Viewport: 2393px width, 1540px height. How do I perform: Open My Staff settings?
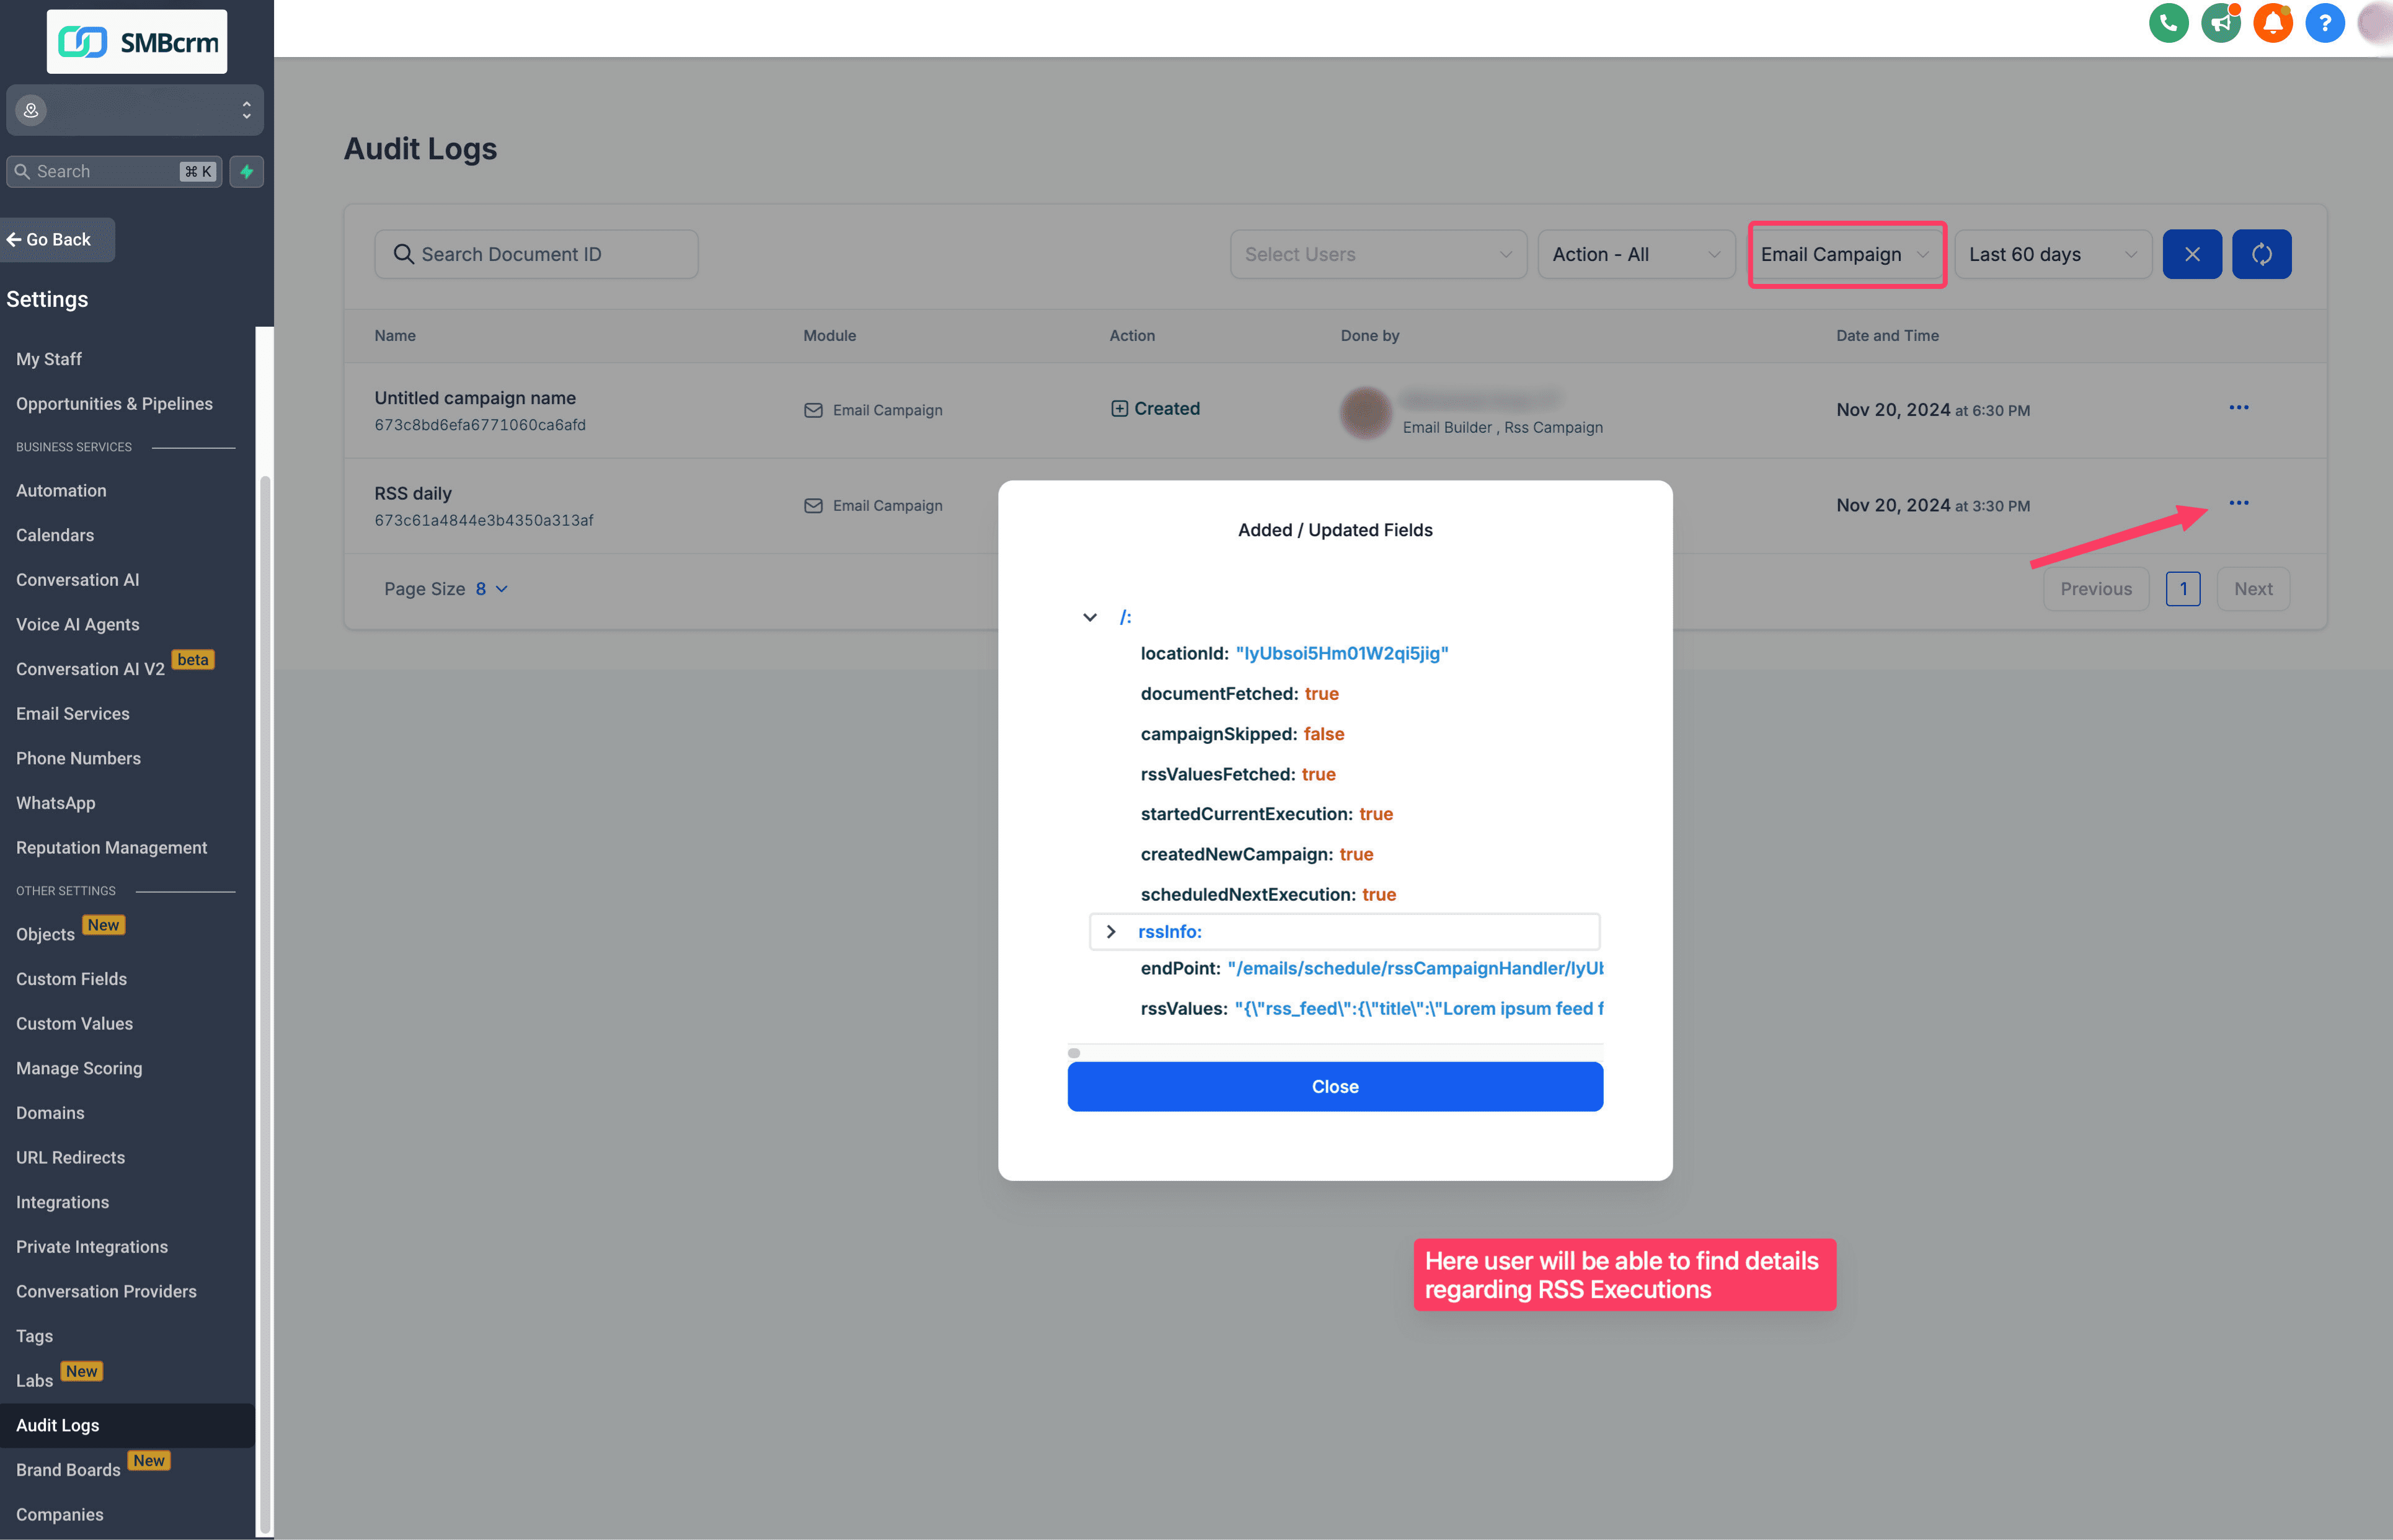tap(49, 359)
